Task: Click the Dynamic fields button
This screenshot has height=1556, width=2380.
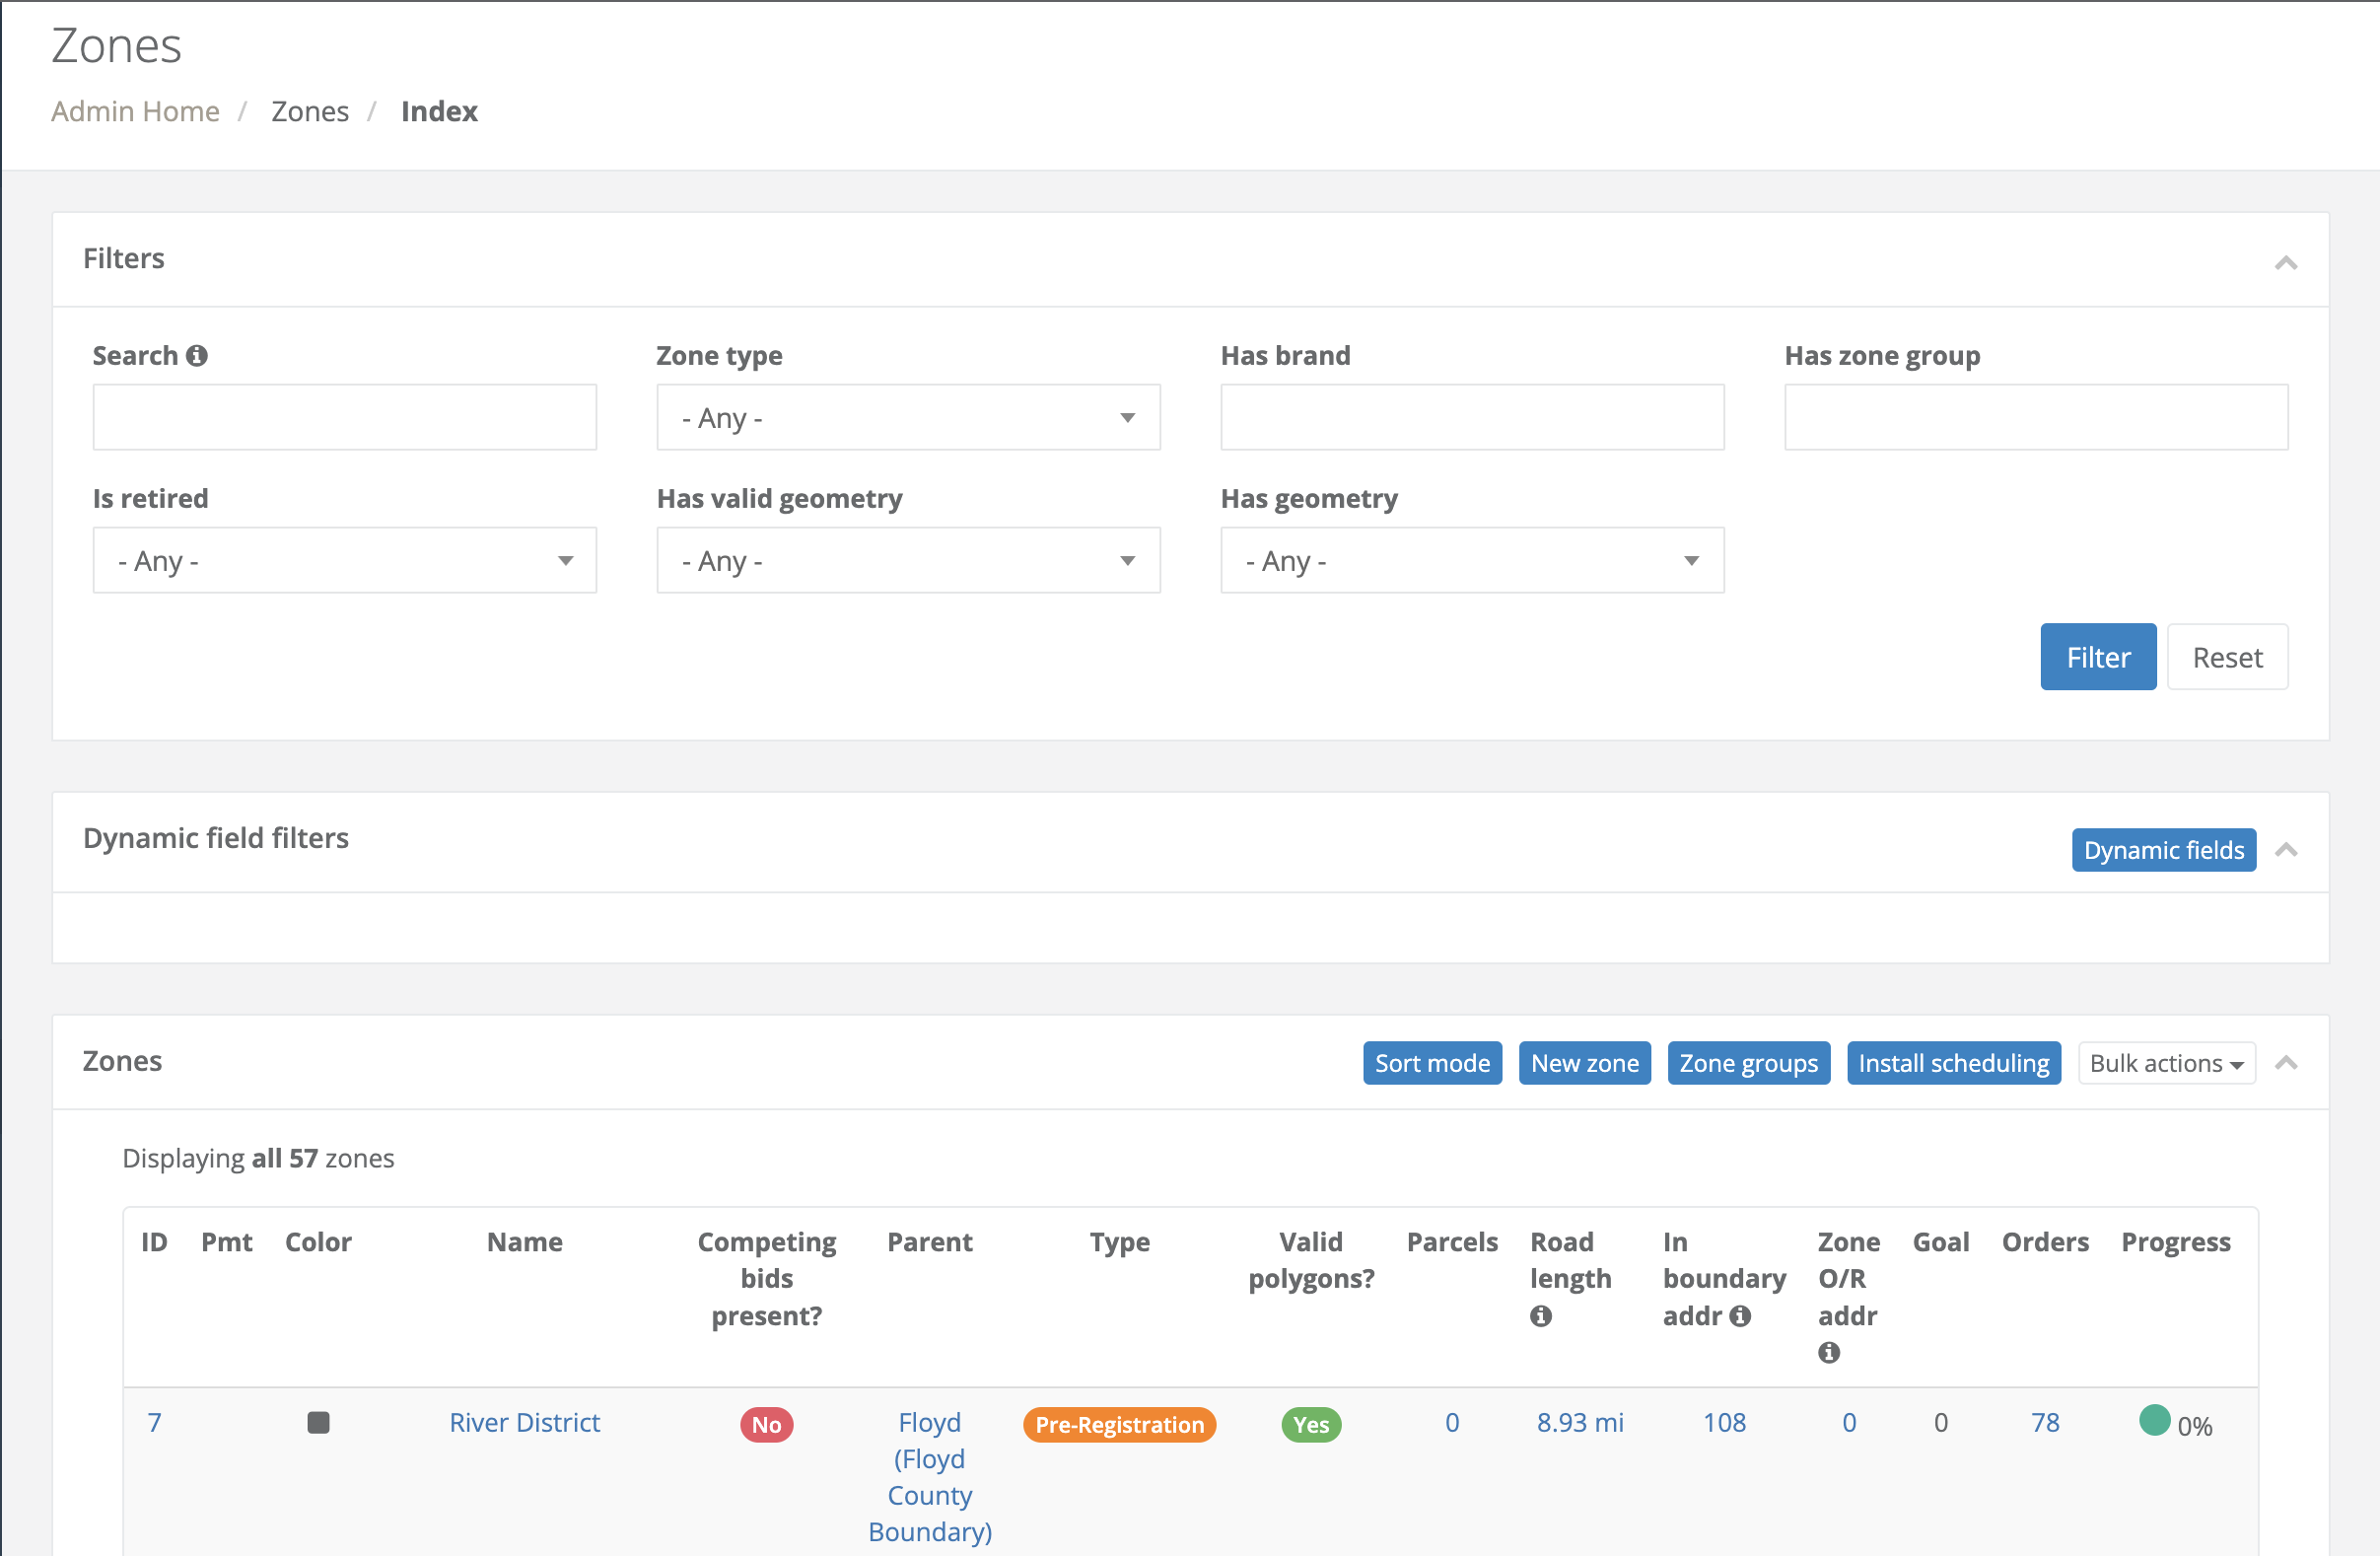Action: [2163, 849]
